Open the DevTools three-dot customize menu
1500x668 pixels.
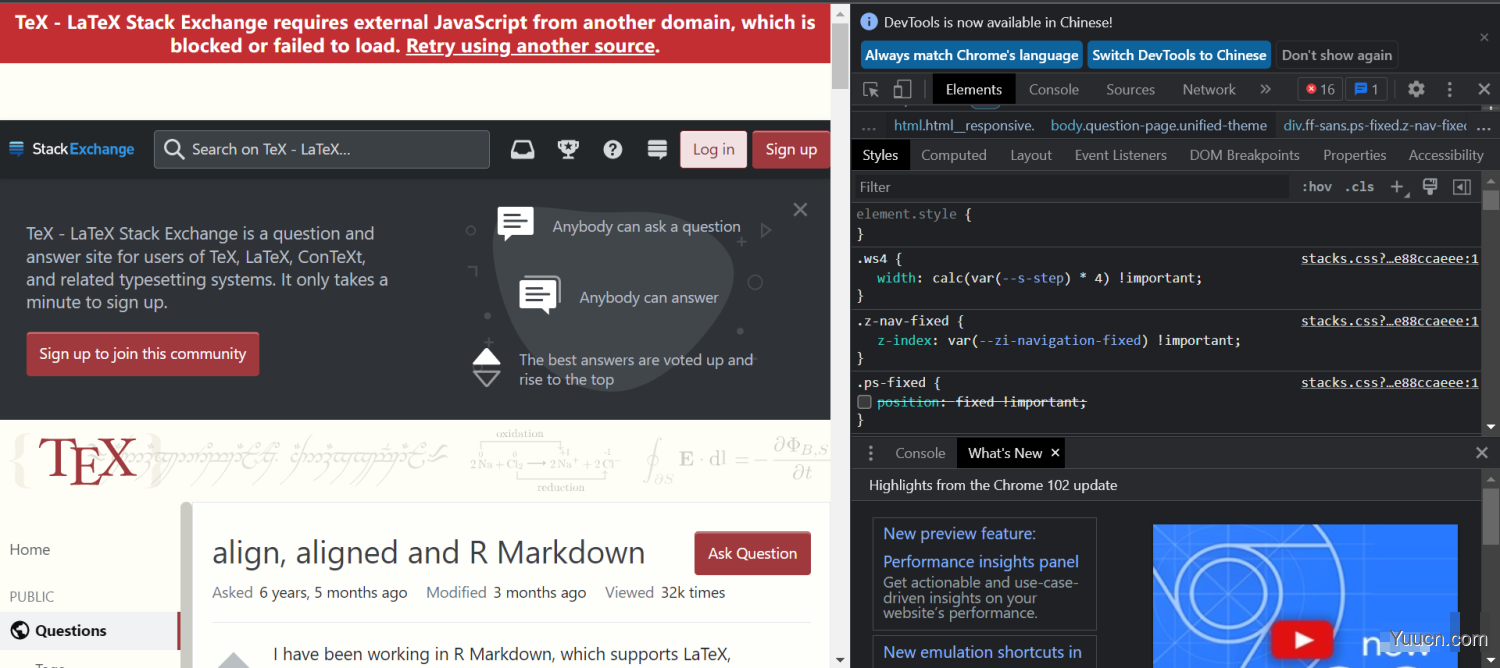pyautogui.click(x=1450, y=89)
